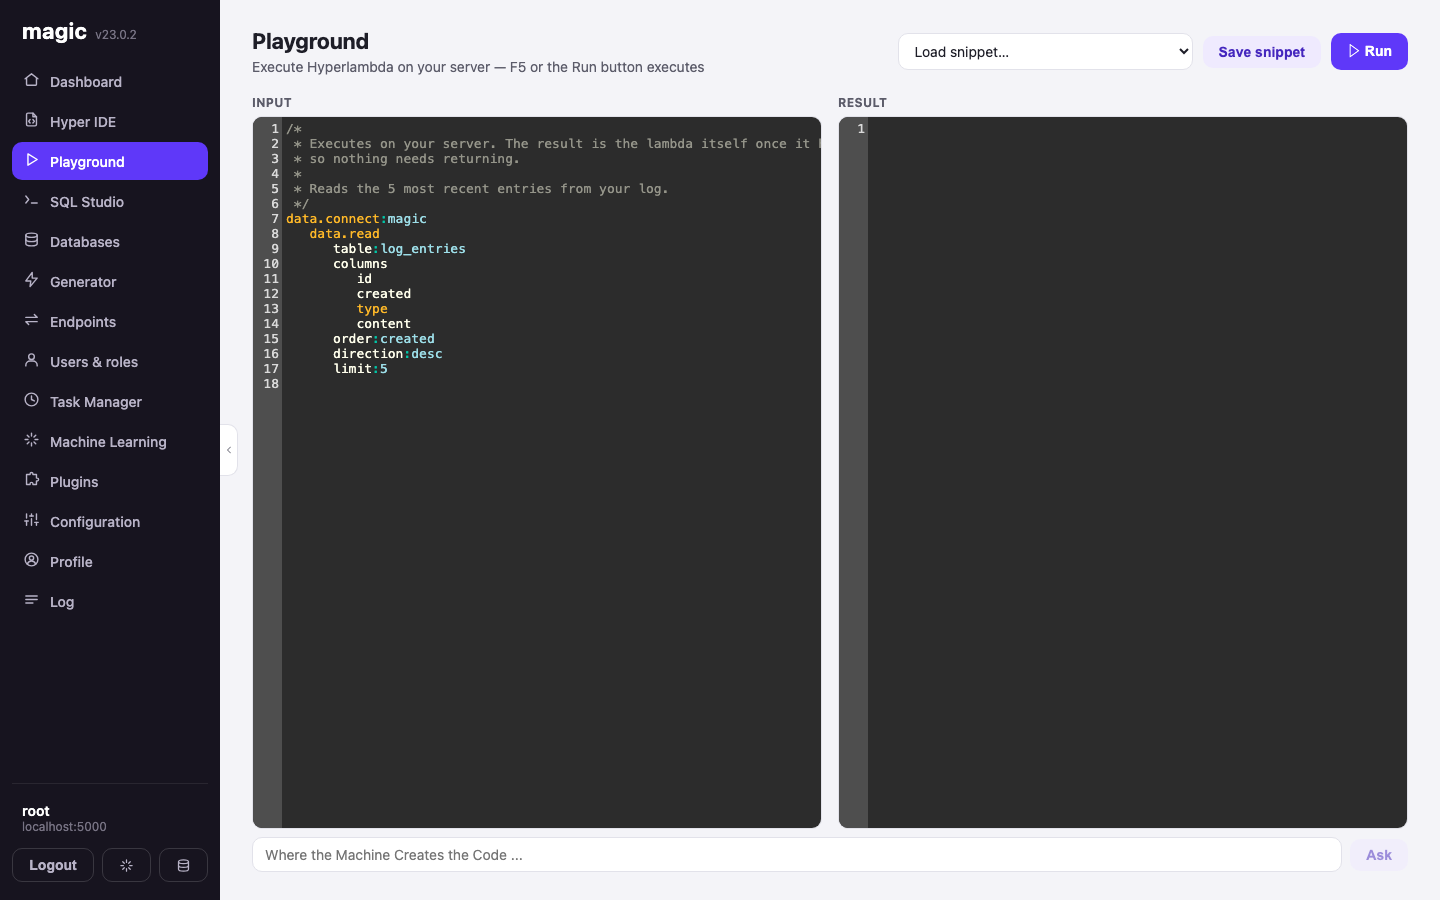Click the order:created line in the editor
Screen dimensions: 1440x900
pos(384,339)
